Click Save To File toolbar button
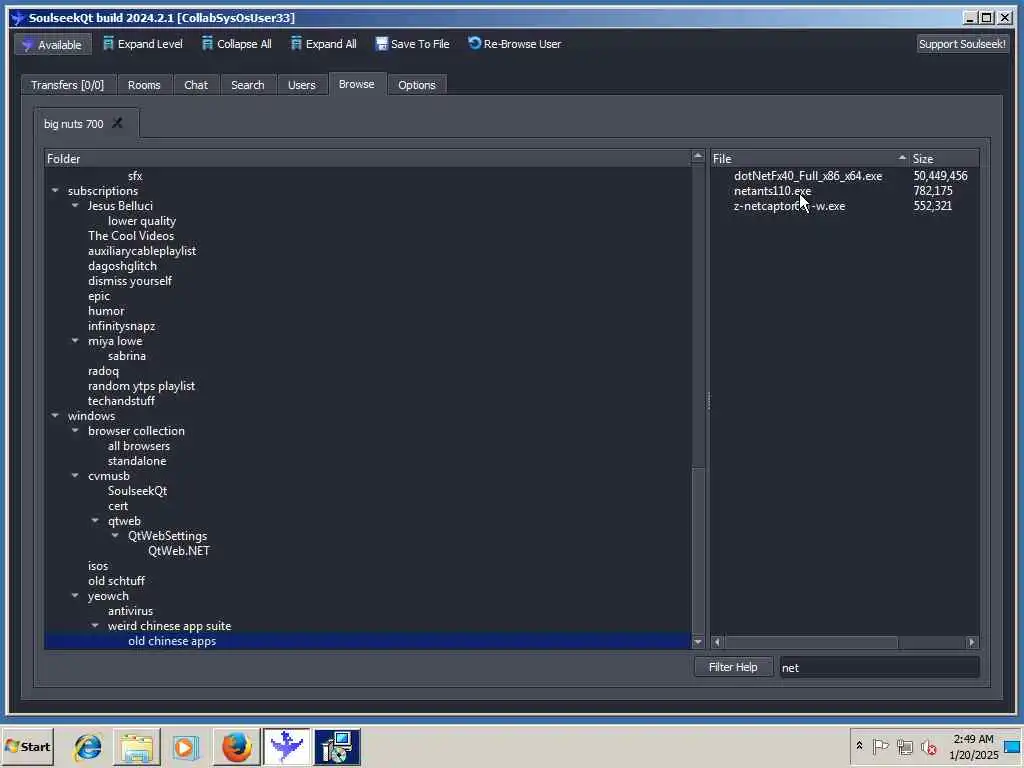Screen dimensions: 1024x768 413,44
